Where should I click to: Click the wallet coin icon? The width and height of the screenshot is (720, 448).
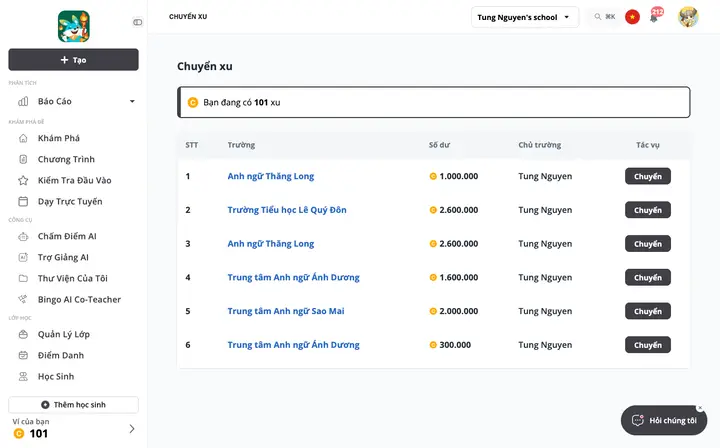18,433
